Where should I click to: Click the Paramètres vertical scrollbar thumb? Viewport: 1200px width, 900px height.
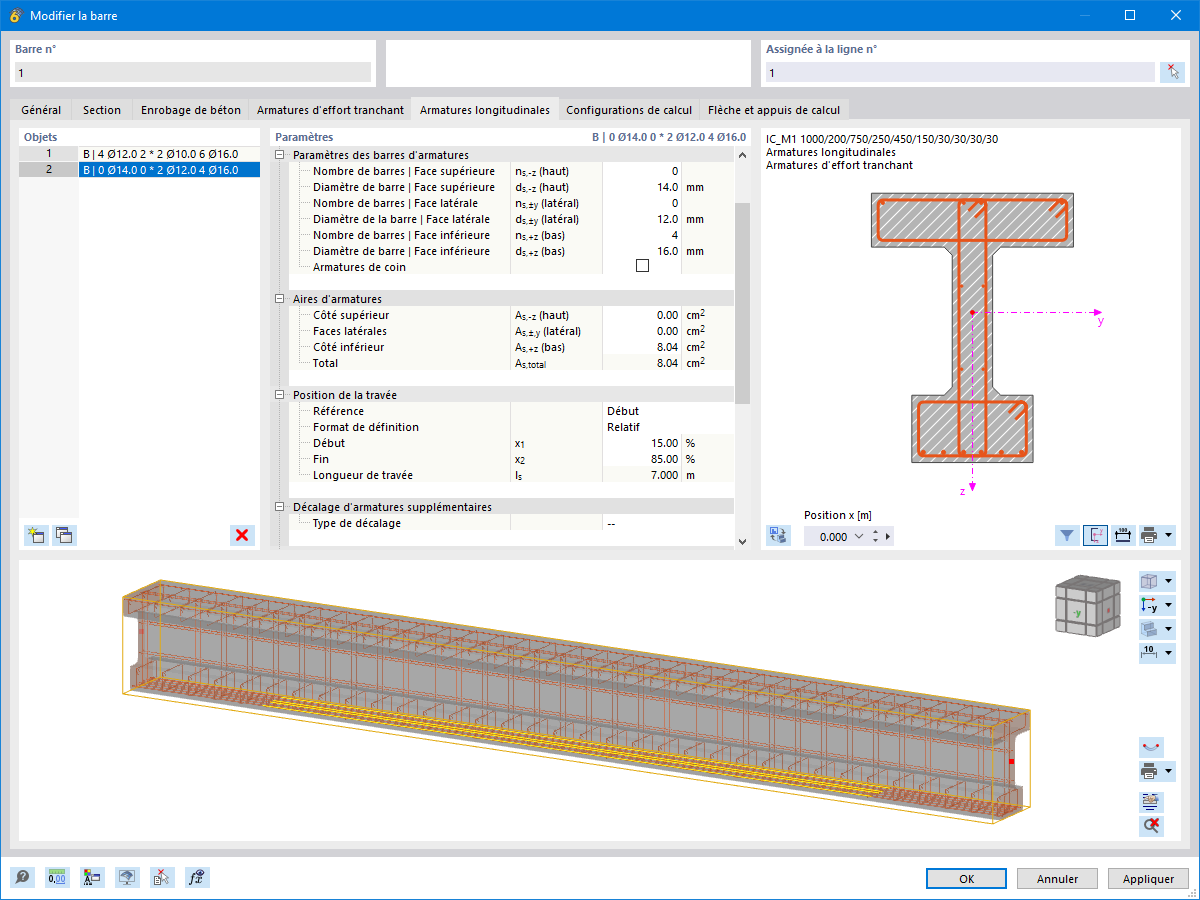tap(742, 302)
